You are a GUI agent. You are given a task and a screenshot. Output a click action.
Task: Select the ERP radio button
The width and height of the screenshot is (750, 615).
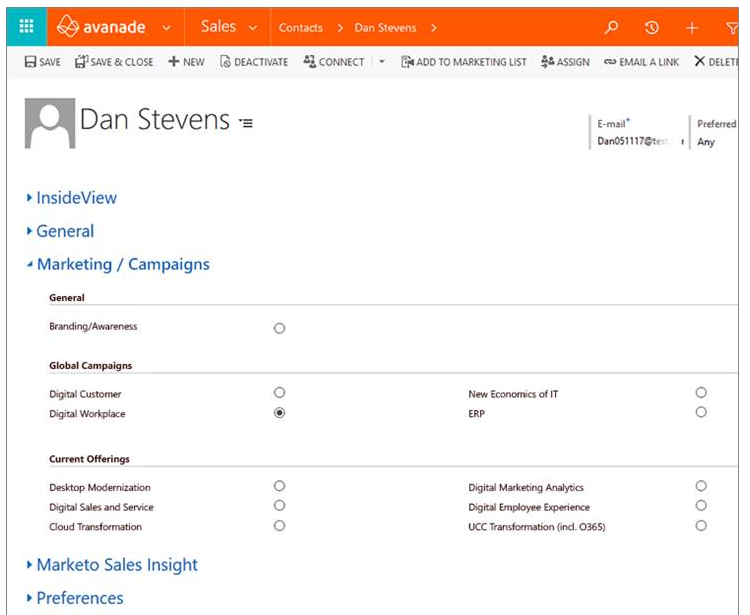[701, 412]
